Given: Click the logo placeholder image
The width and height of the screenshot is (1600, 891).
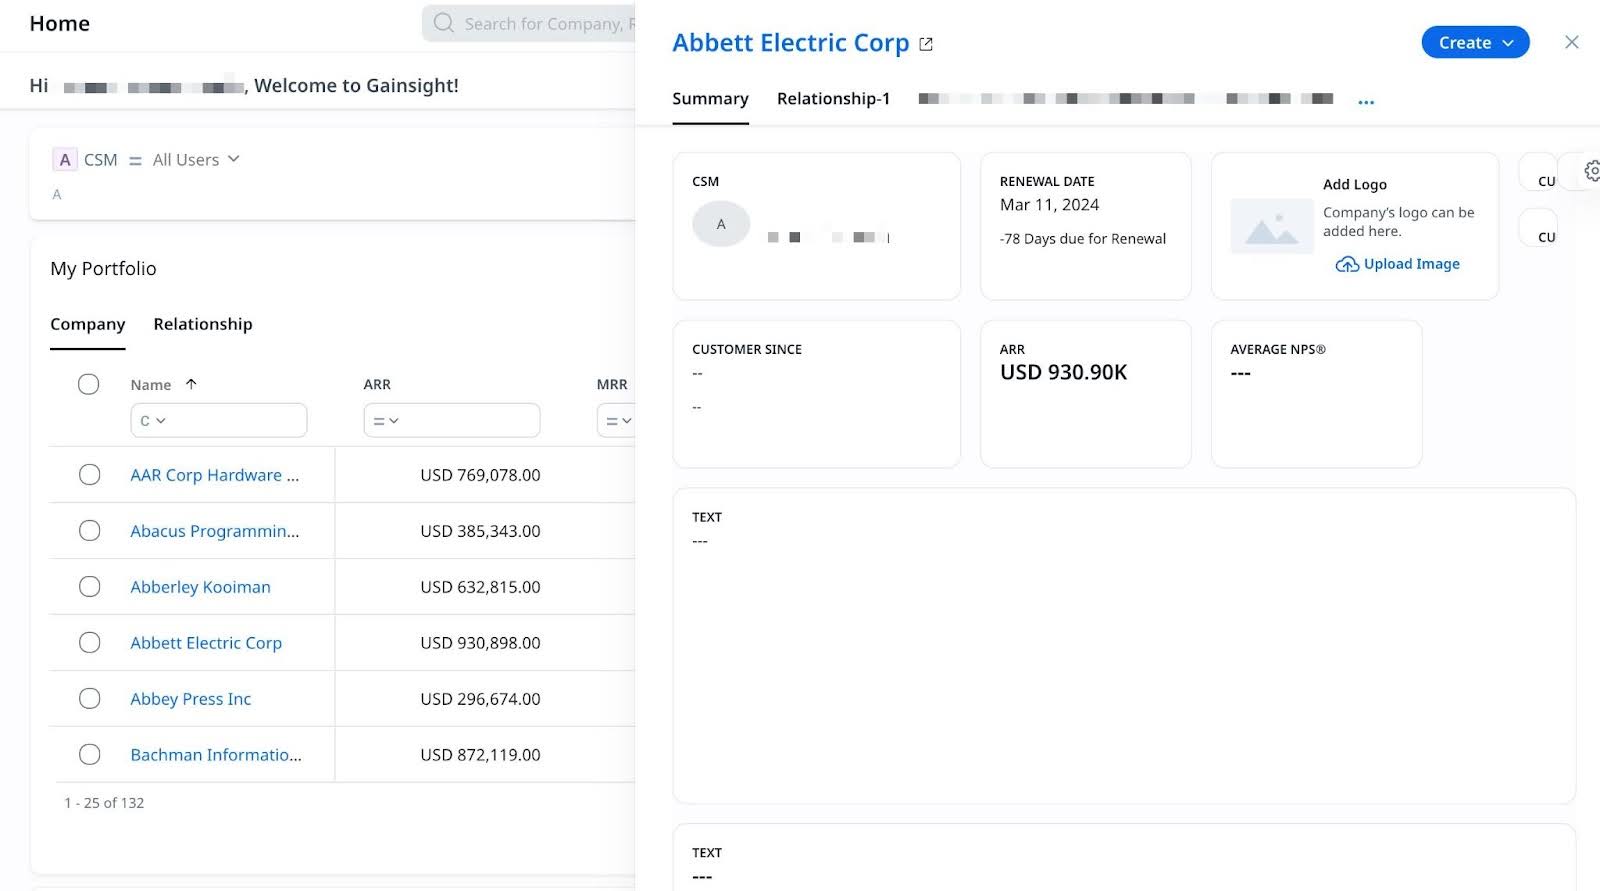Looking at the screenshot, I should click(1272, 226).
